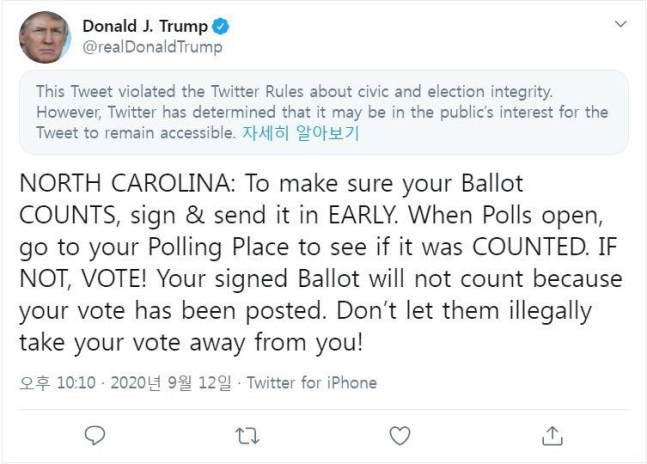Reply to the tweet via speech bubble icon
The width and height of the screenshot is (647, 464).
point(95,436)
